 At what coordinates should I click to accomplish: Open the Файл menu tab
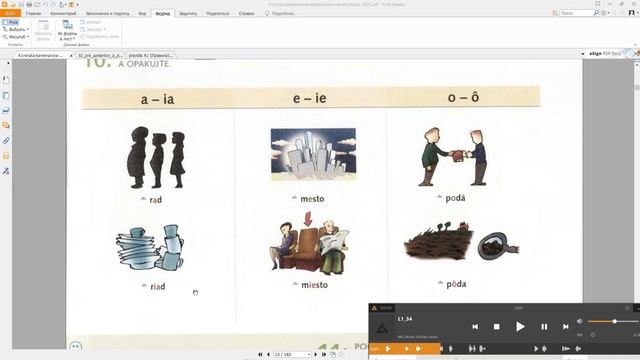[10, 13]
